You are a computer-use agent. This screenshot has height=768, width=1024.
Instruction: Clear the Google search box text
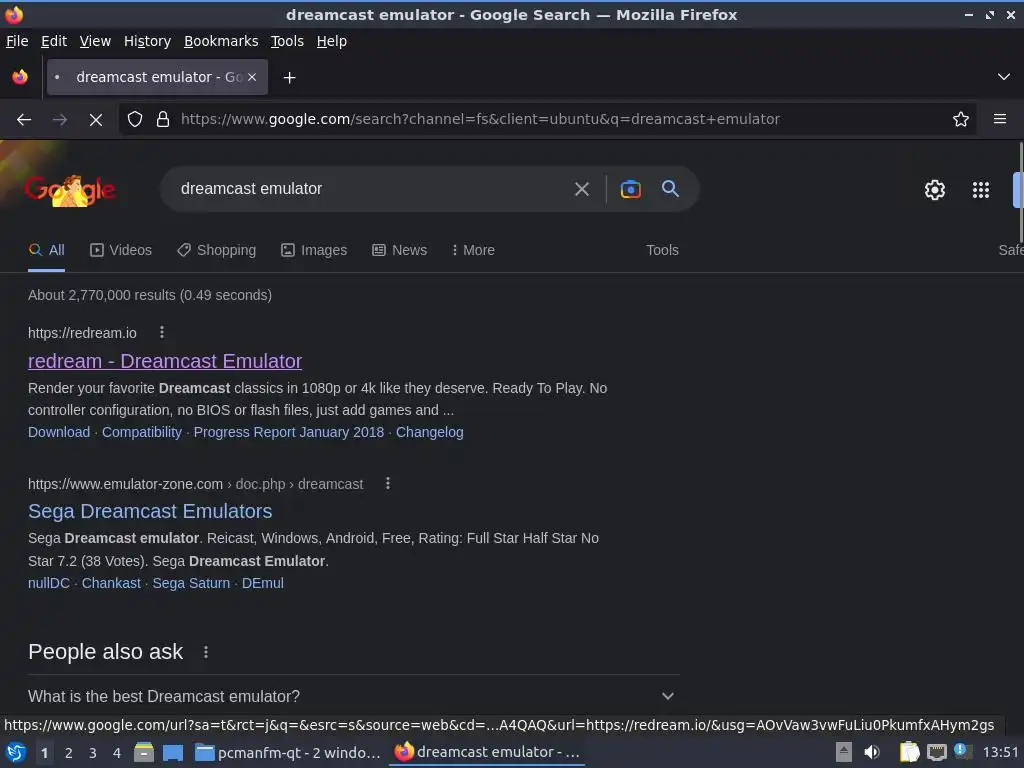(x=581, y=189)
